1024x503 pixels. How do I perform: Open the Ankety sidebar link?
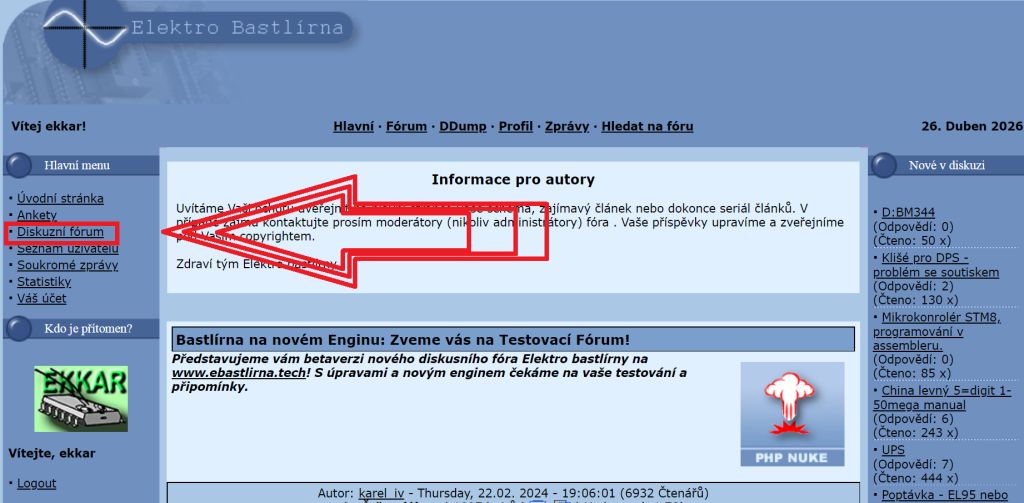(37, 215)
